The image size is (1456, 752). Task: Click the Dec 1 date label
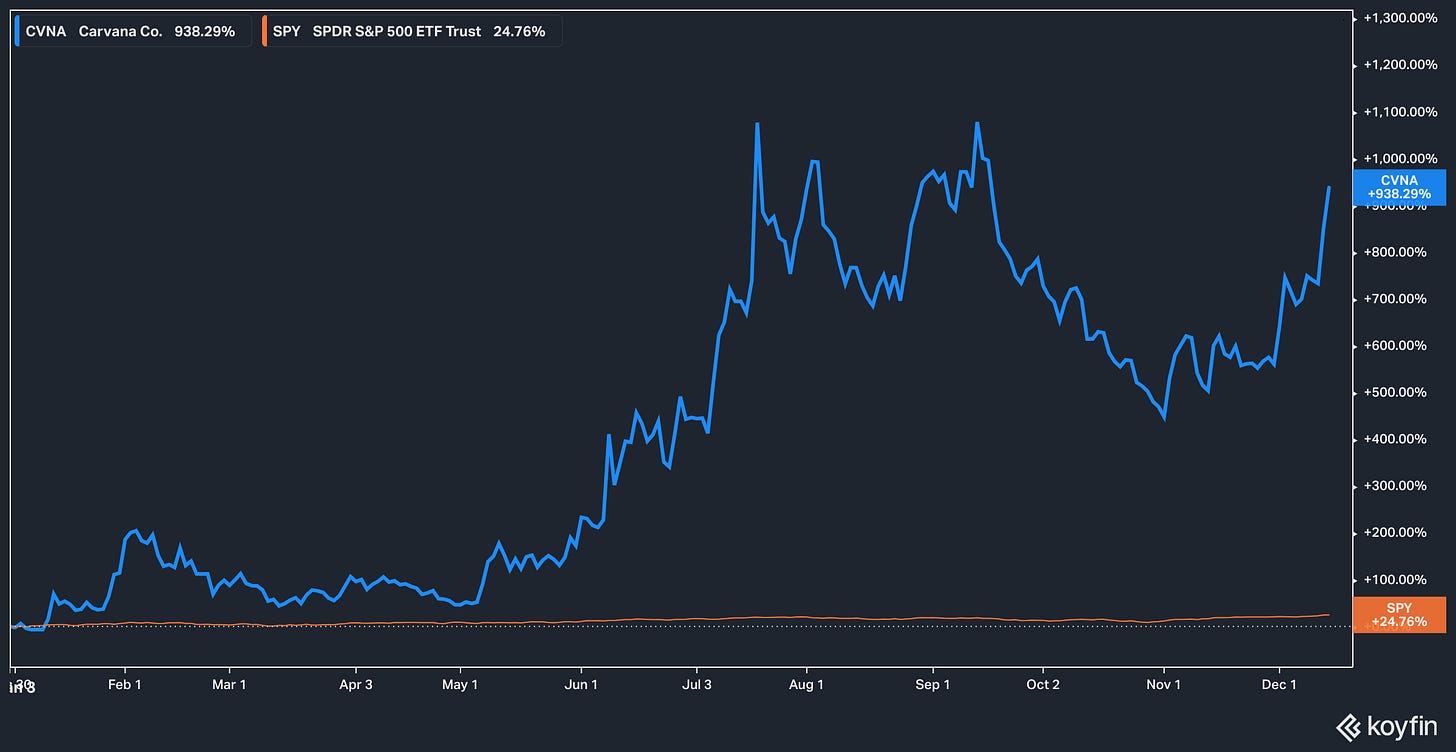pyautogui.click(x=1279, y=685)
